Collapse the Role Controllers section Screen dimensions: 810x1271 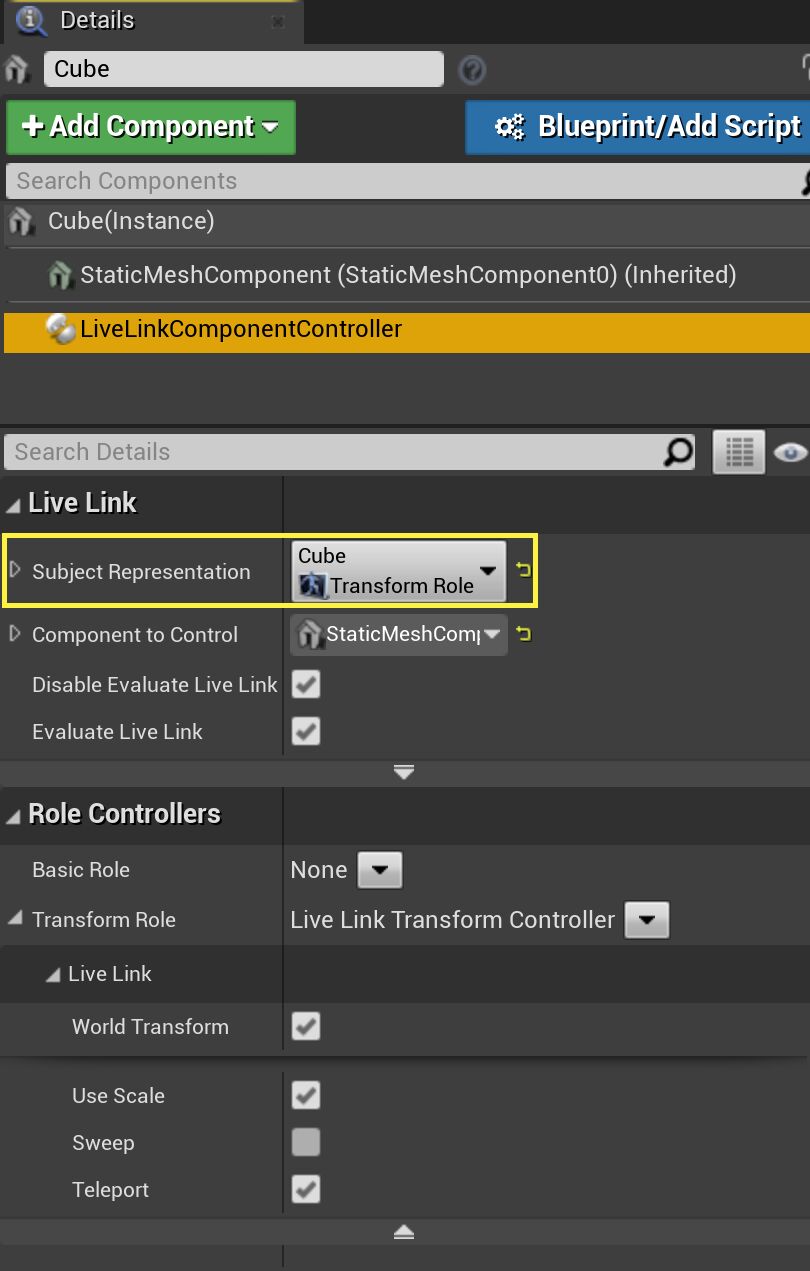[12, 814]
